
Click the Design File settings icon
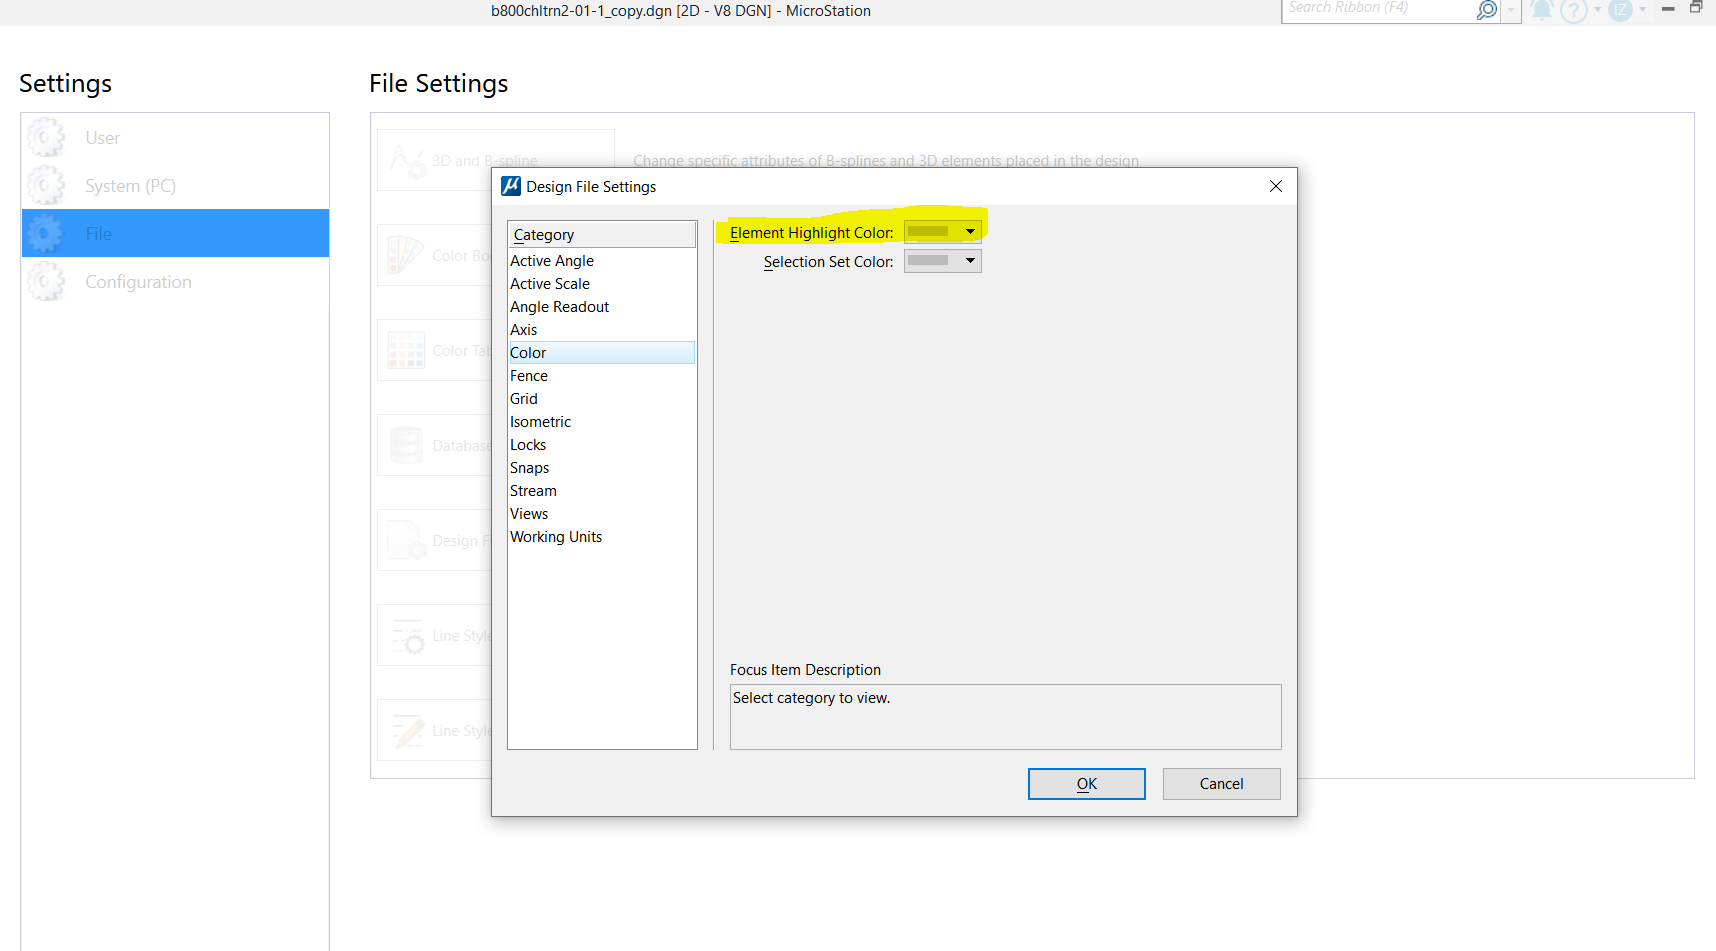(x=406, y=540)
